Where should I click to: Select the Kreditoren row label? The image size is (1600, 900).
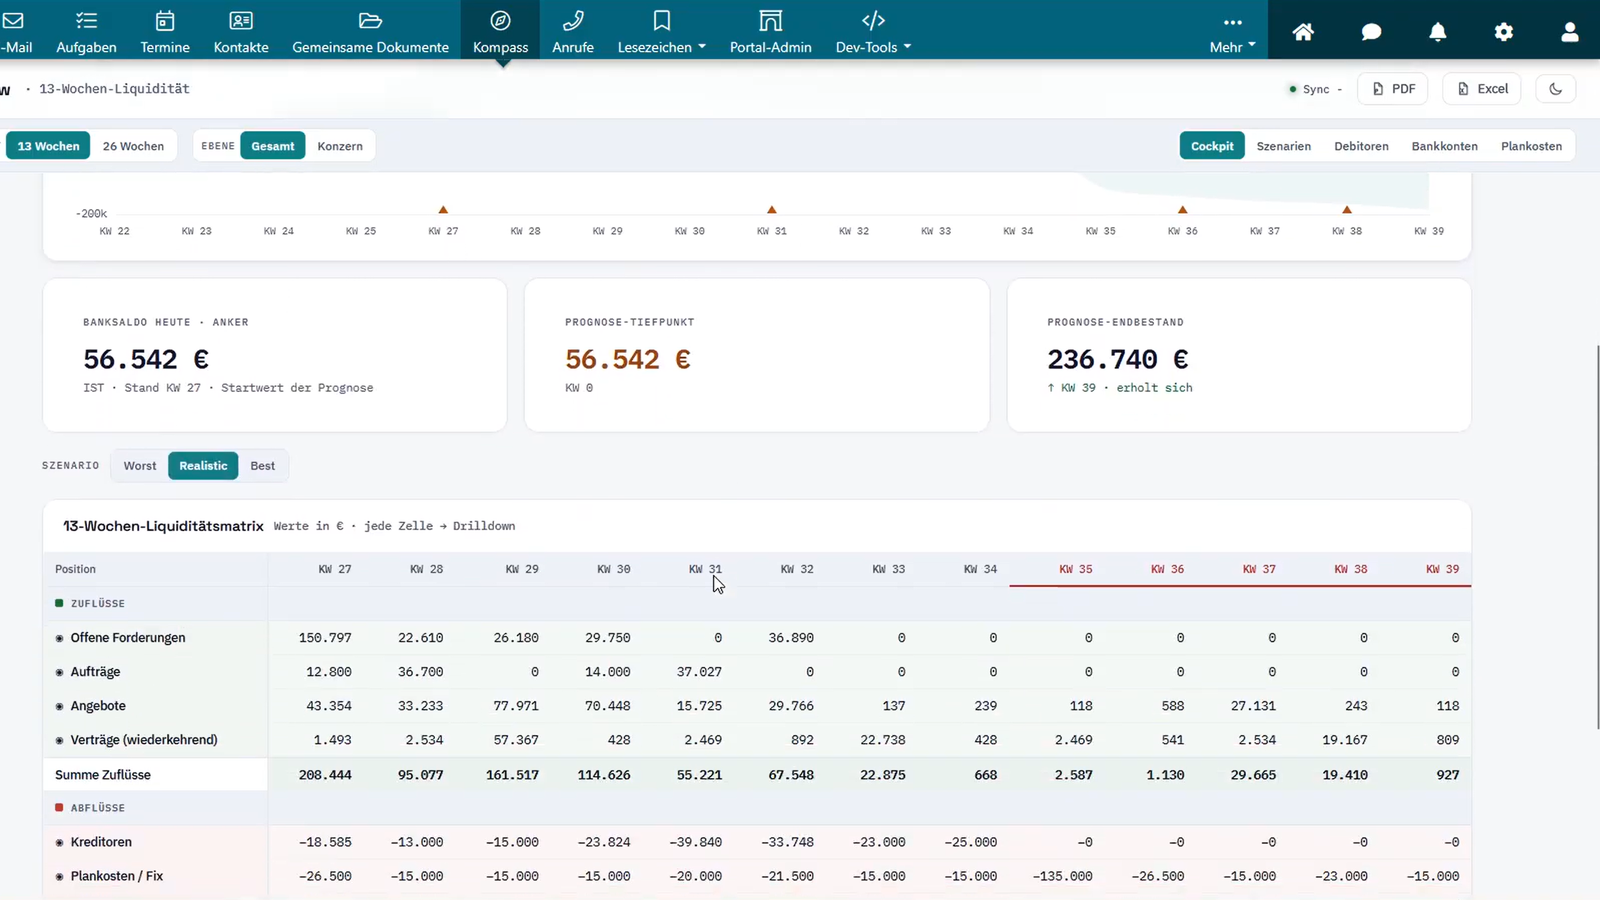101,842
